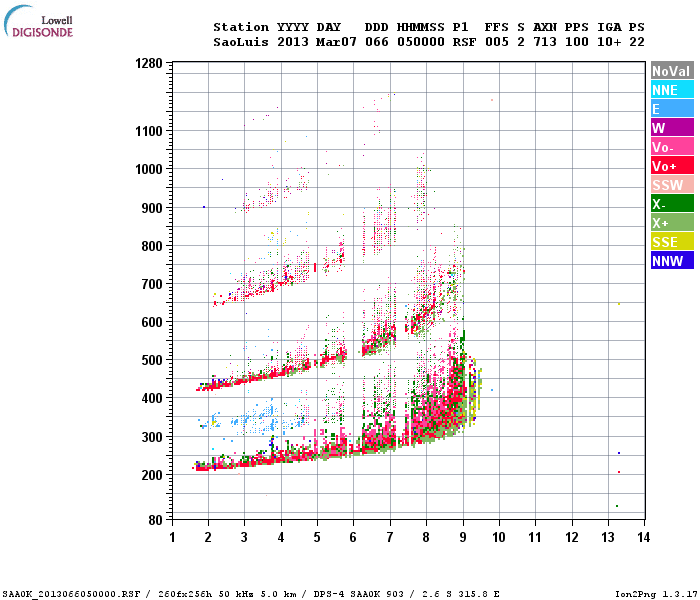The image size is (700, 600).
Task: Click the SAA0K_2013066050000.RSF filename text
Action: click(x=71, y=594)
